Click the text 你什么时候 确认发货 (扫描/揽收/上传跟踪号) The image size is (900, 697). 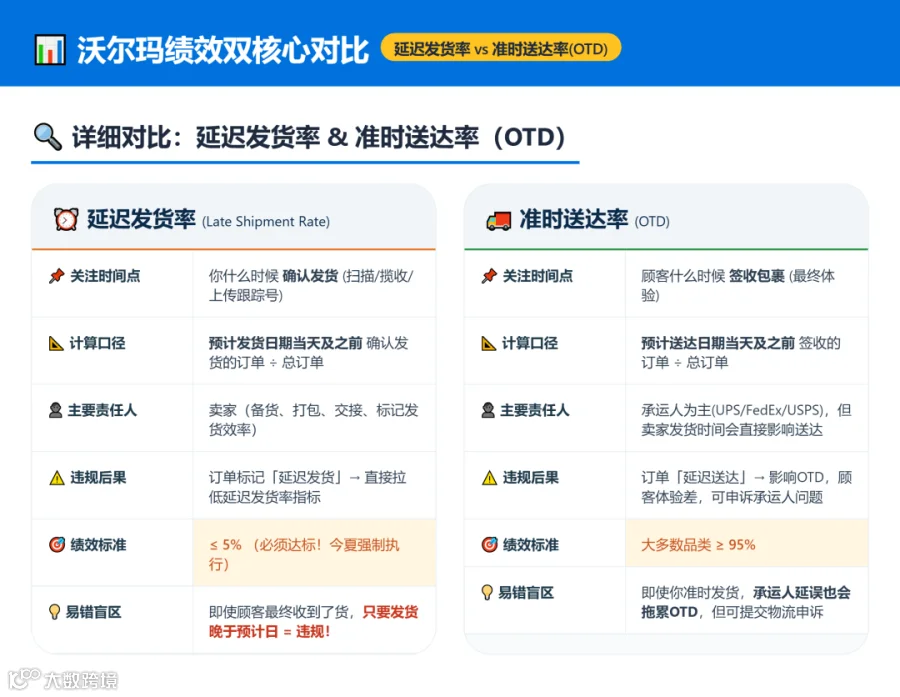click(x=311, y=285)
